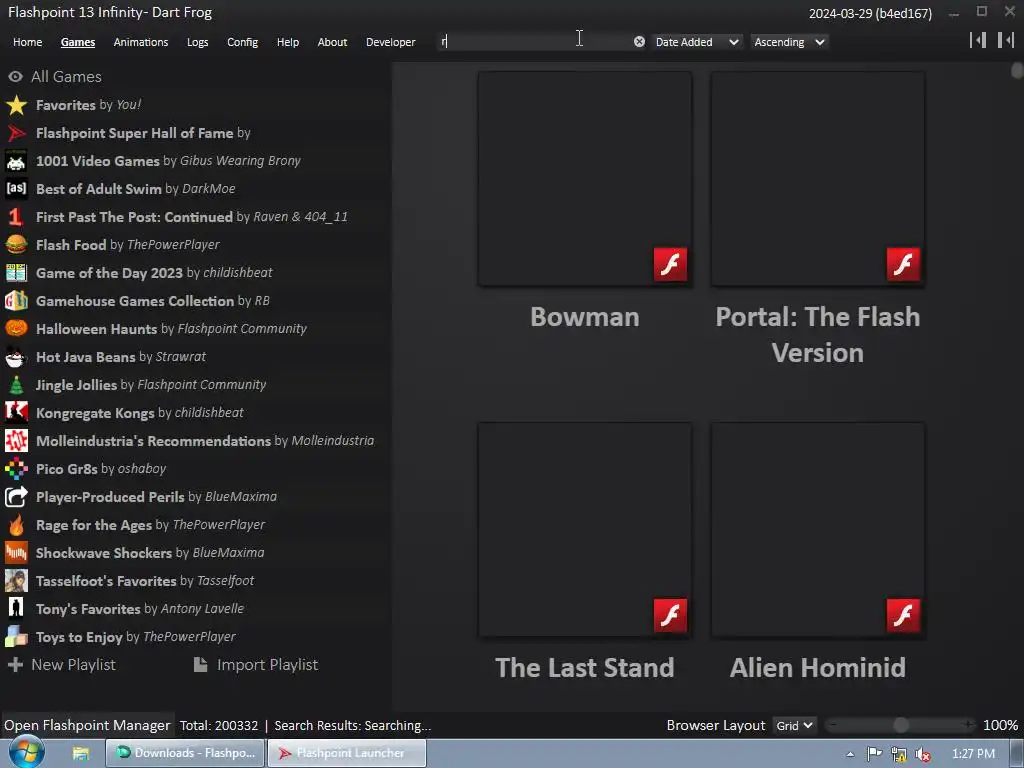Toggle the left sidebar panel icon

978,40
